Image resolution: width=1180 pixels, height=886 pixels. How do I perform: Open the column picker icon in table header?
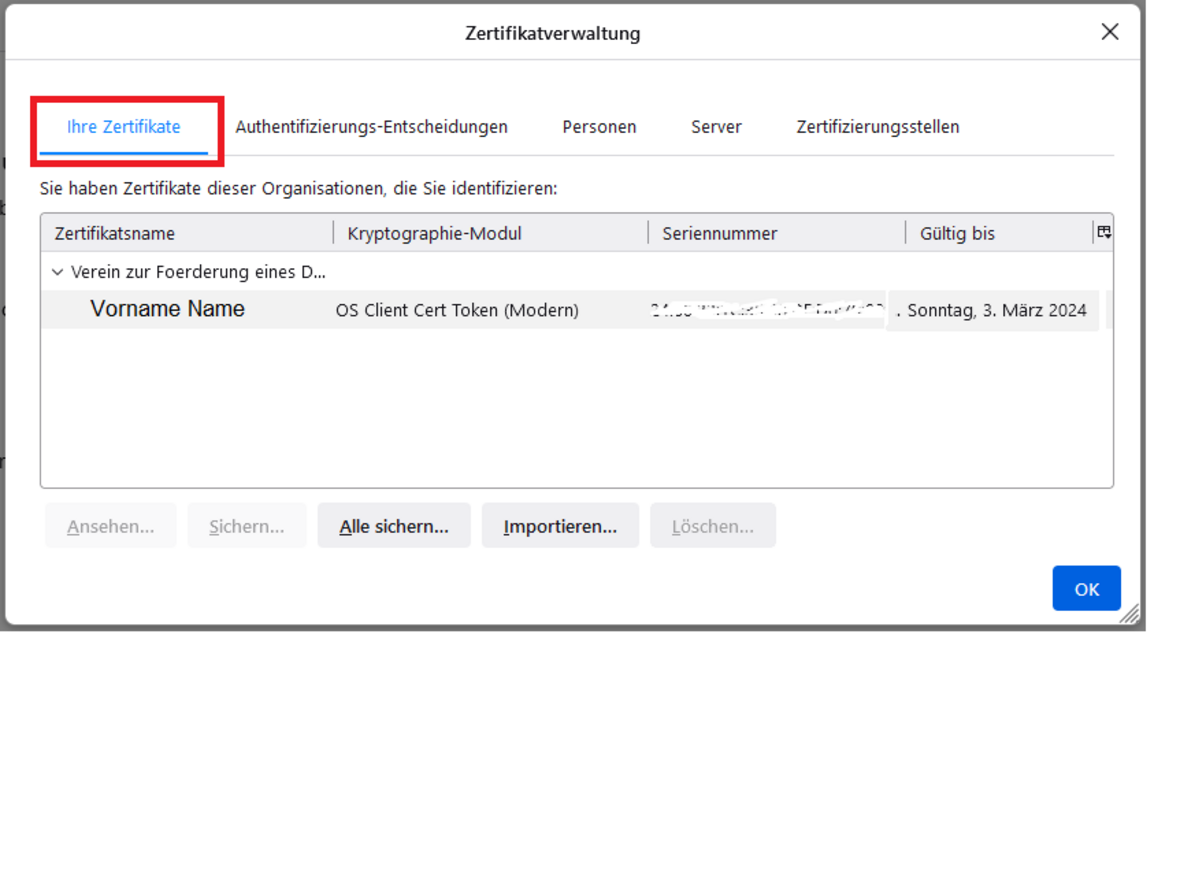coord(1104,232)
